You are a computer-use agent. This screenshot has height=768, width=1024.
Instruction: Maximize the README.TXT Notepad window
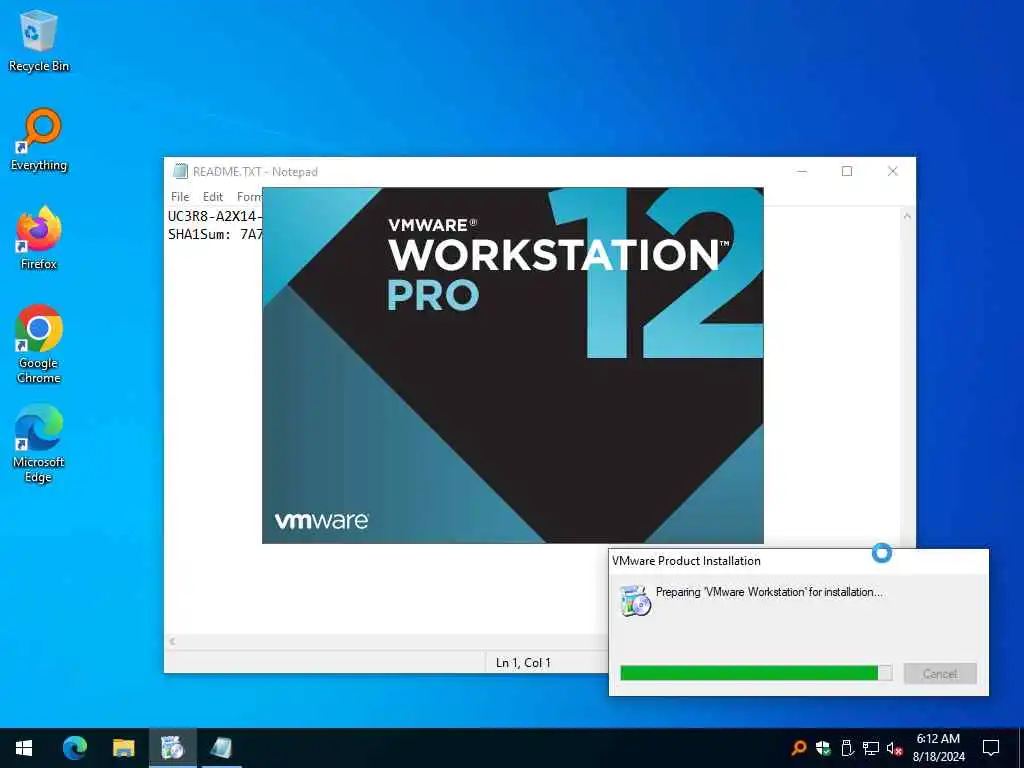coord(847,171)
